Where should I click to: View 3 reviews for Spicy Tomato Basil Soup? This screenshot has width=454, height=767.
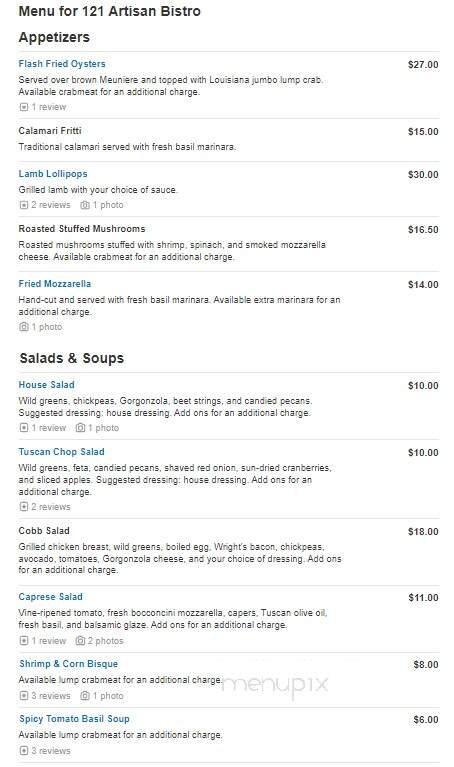[45, 750]
